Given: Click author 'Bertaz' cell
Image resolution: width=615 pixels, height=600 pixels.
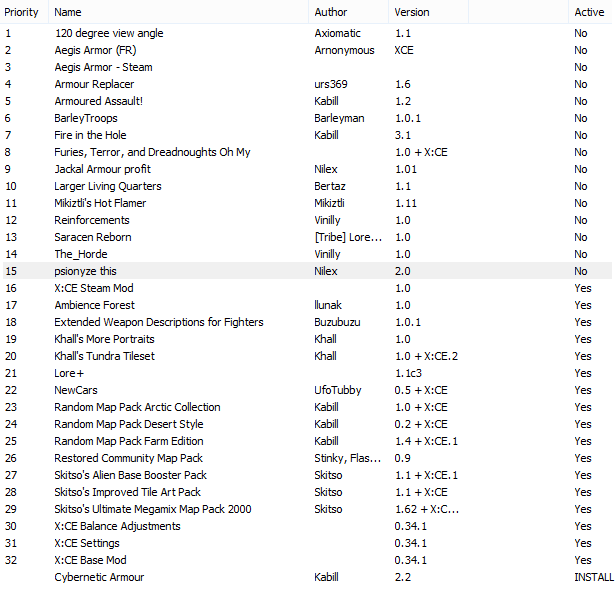Looking at the screenshot, I should click(330, 186).
